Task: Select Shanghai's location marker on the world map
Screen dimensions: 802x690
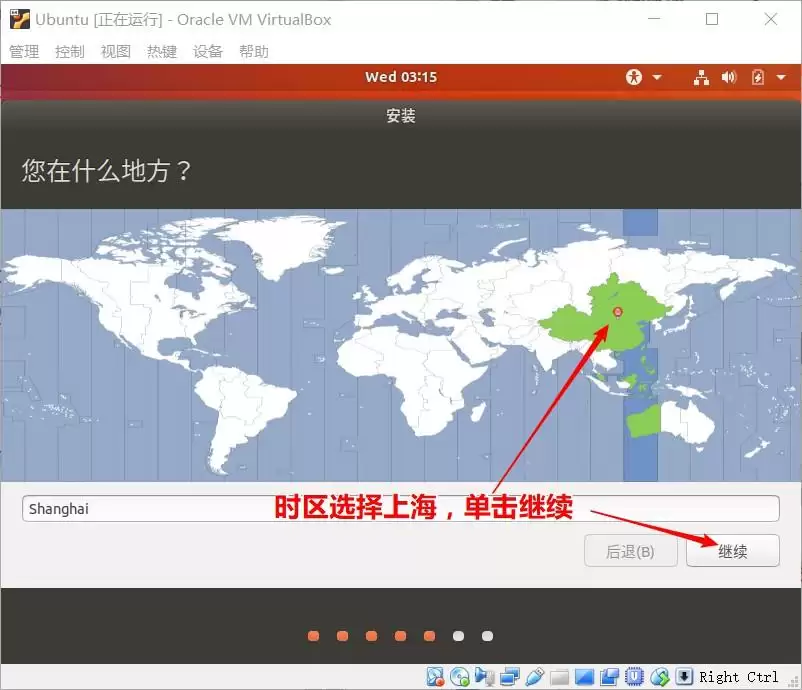Action: (619, 312)
